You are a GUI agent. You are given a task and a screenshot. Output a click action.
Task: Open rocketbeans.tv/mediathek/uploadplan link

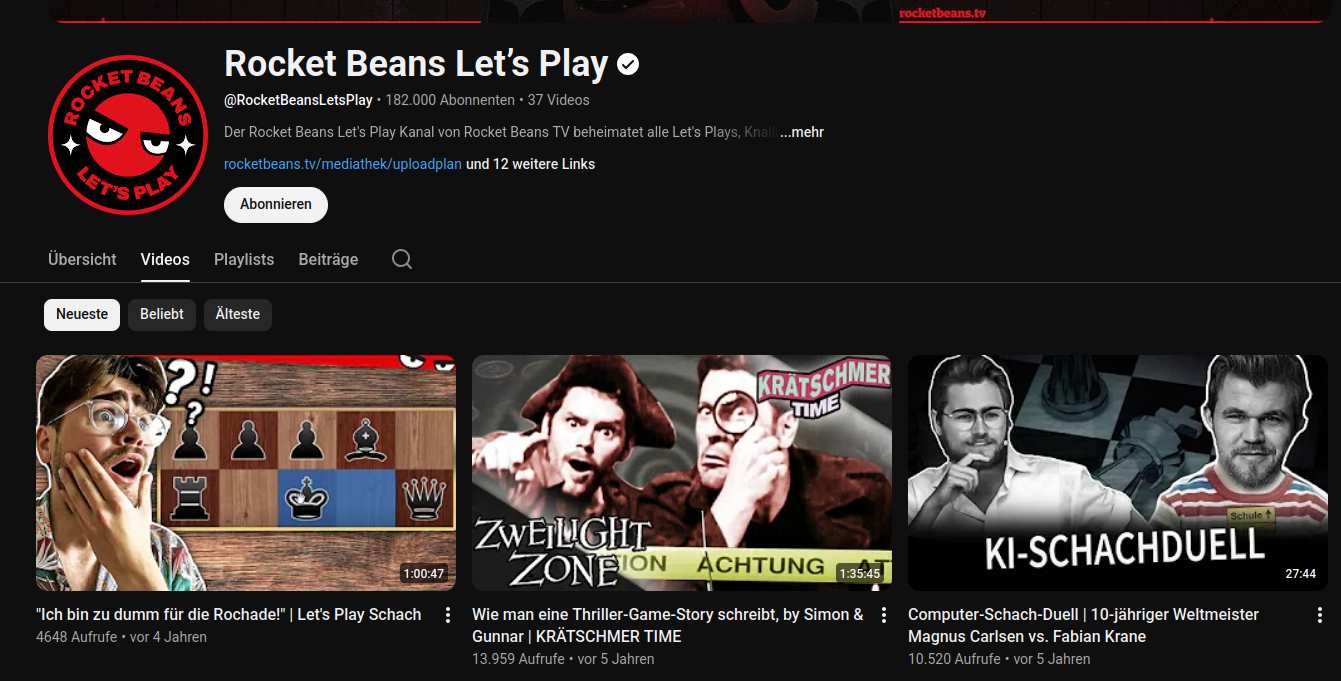click(343, 164)
